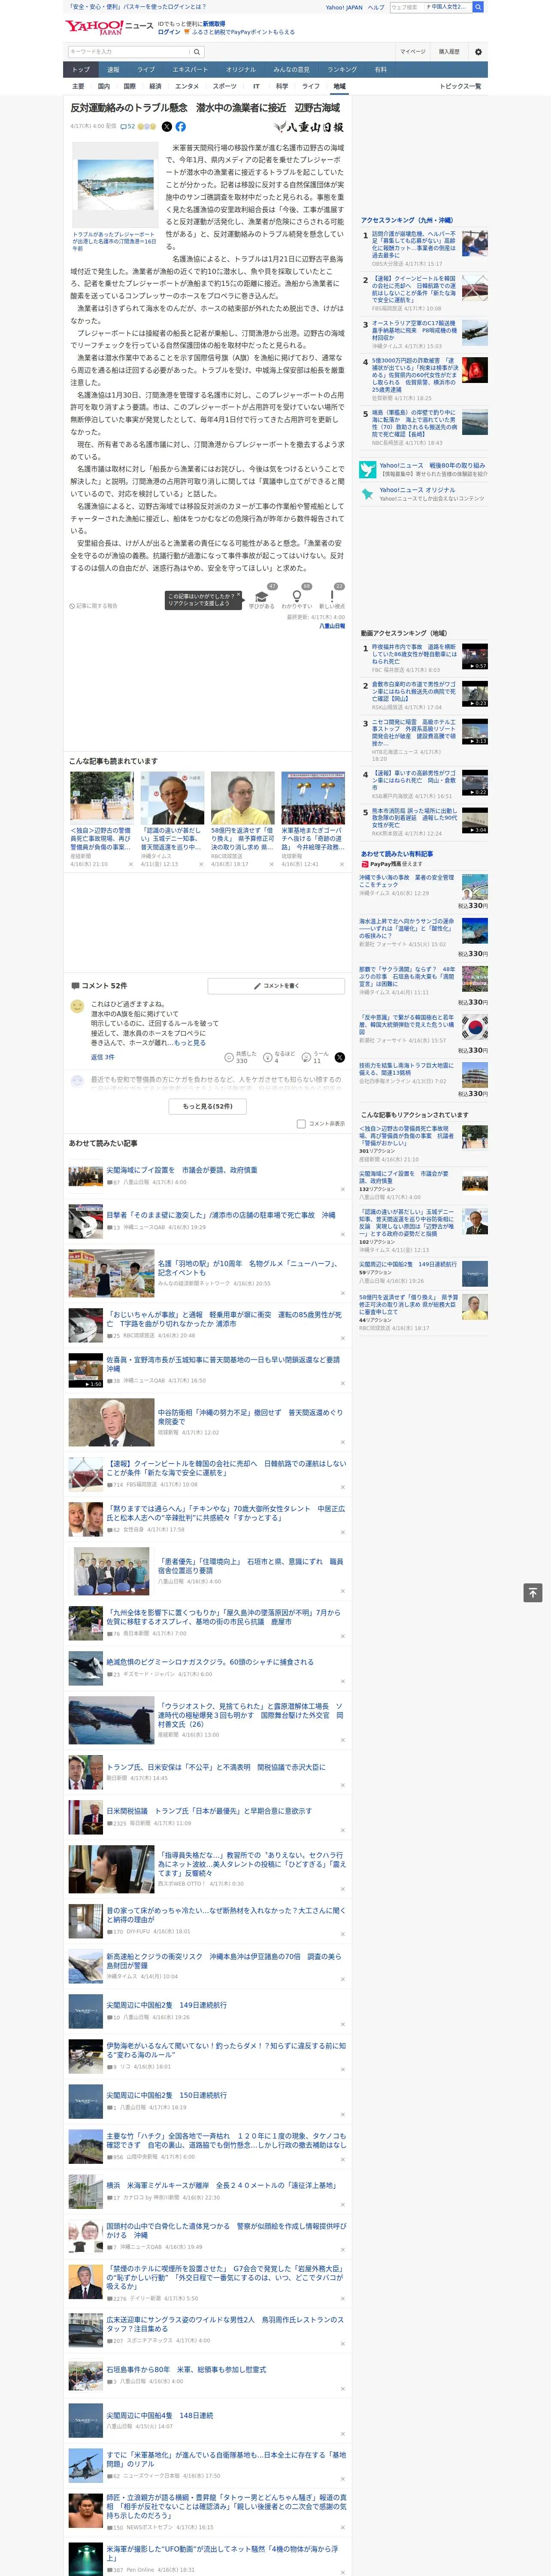Open the 絶滅危惧のピグミーシロナガスクジラ article
This screenshot has width=551, height=2576.
[210, 1662]
